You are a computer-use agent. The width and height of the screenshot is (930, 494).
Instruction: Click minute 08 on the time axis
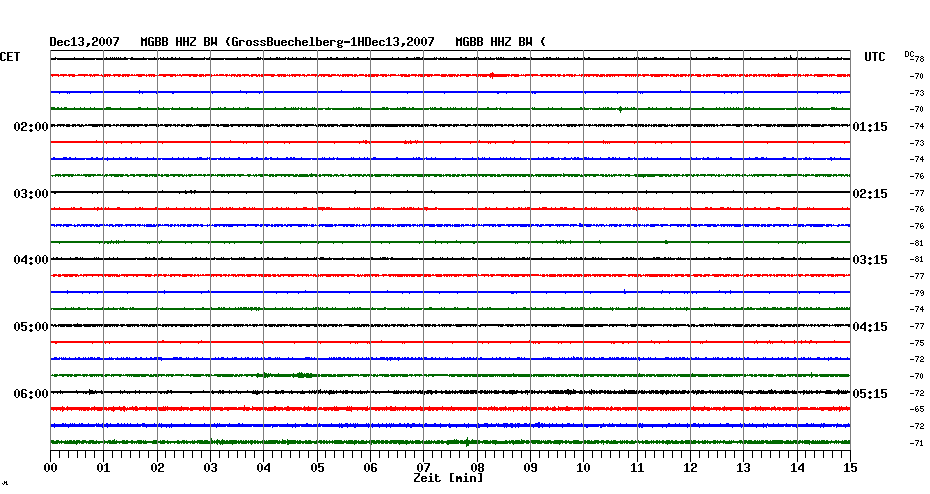pyautogui.click(x=477, y=468)
